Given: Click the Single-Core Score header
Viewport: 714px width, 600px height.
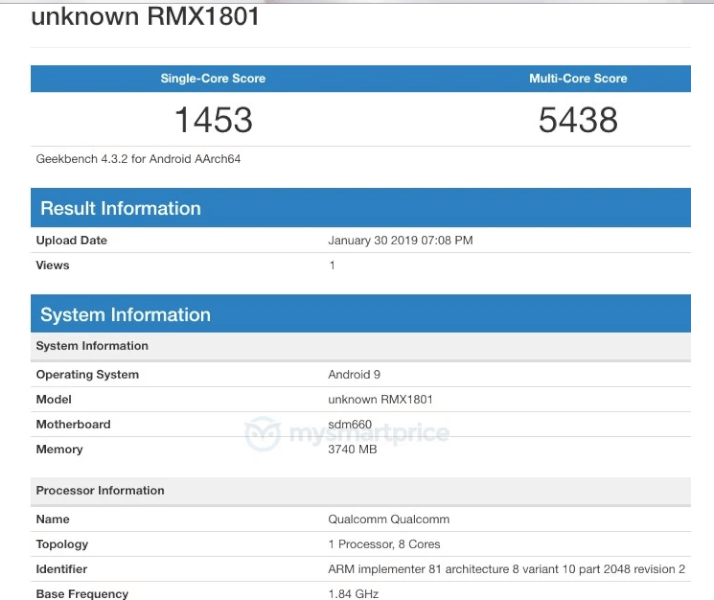Looking at the screenshot, I should [213, 78].
